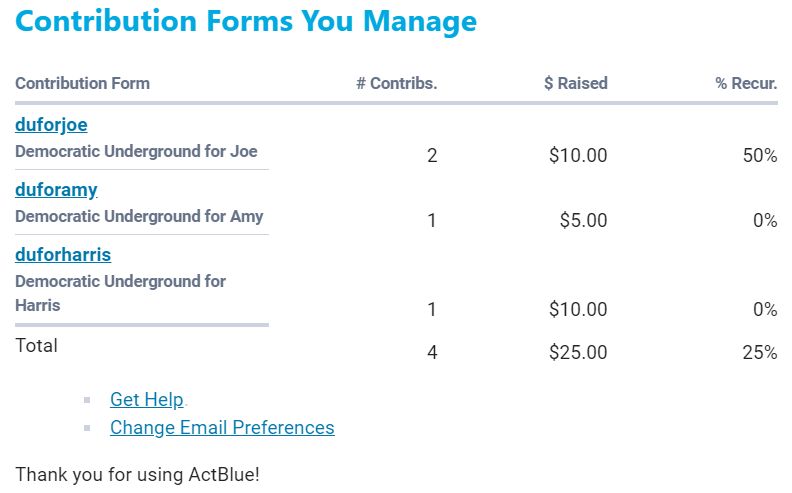Click the Democratic Underground for Harris description
Viewport: 792px width, 493px height.
coord(120,293)
